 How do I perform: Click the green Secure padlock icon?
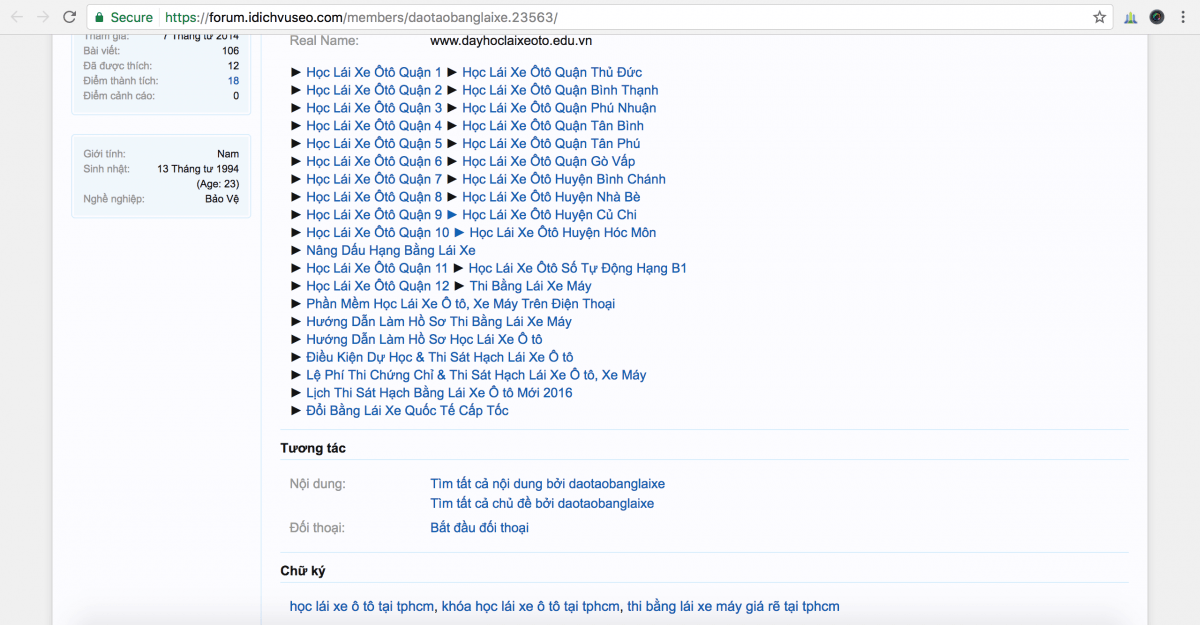99,17
